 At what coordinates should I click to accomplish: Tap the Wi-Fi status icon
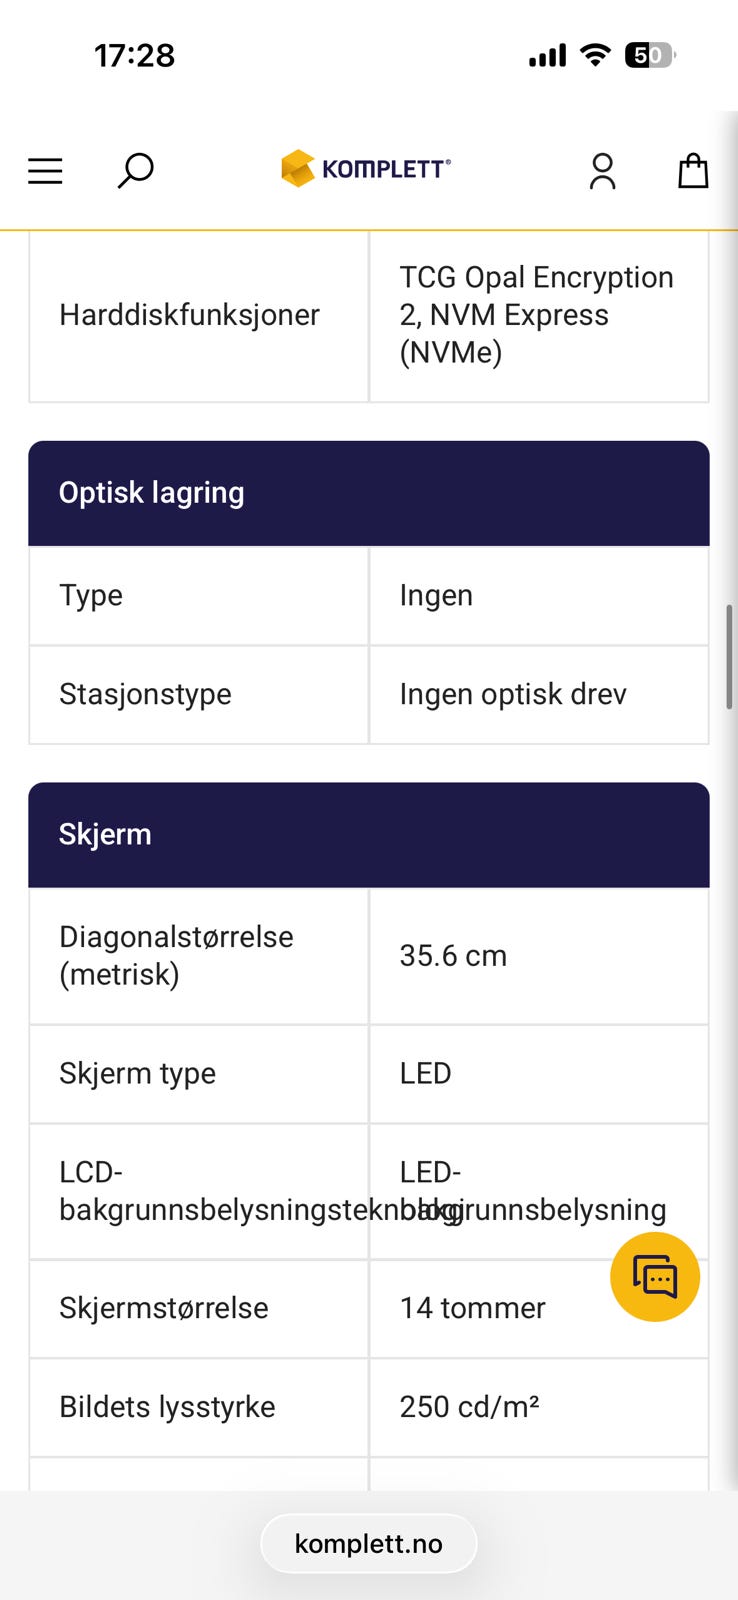tap(596, 55)
